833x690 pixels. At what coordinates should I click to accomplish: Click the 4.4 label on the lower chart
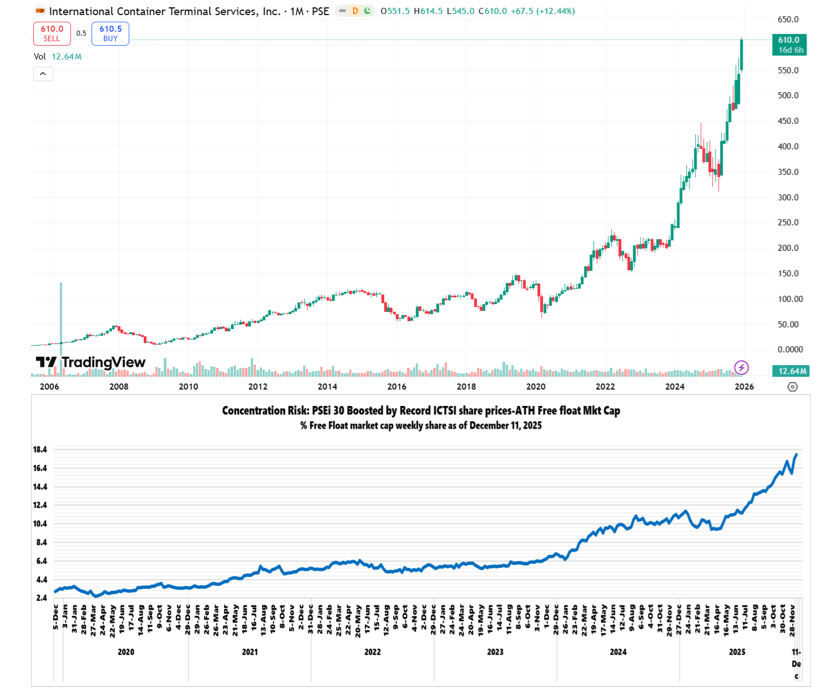coord(40,580)
